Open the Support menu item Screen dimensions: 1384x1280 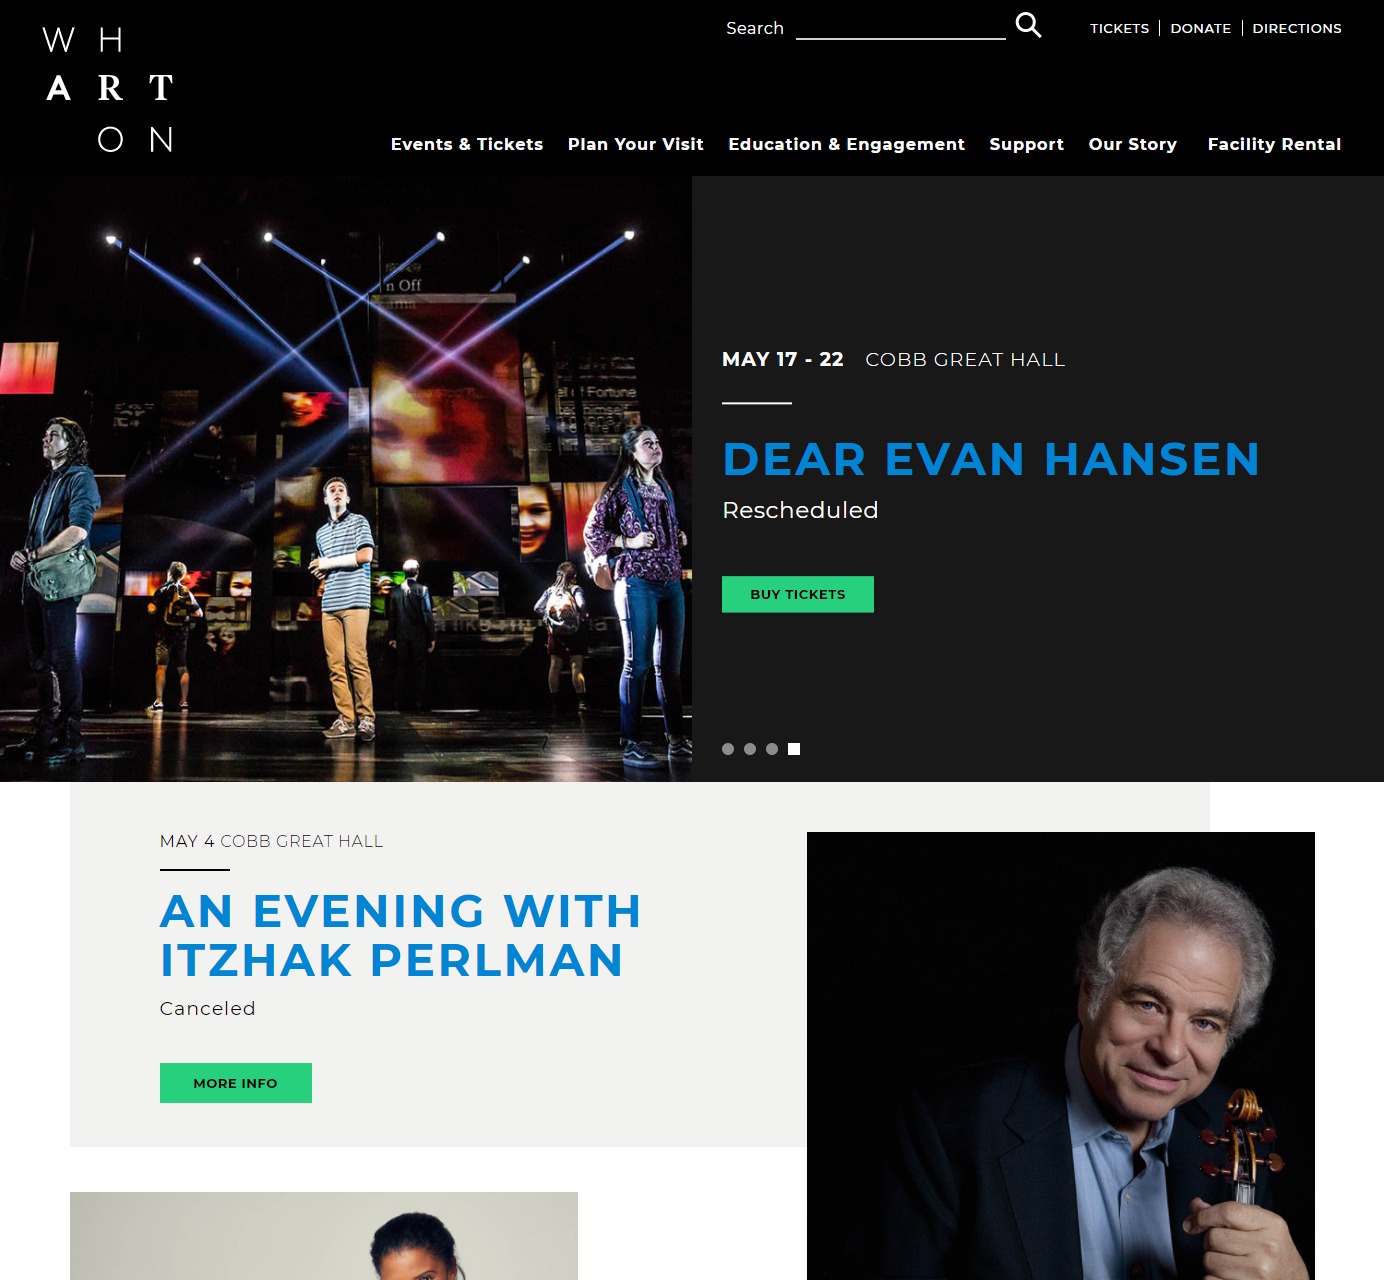pos(1026,144)
